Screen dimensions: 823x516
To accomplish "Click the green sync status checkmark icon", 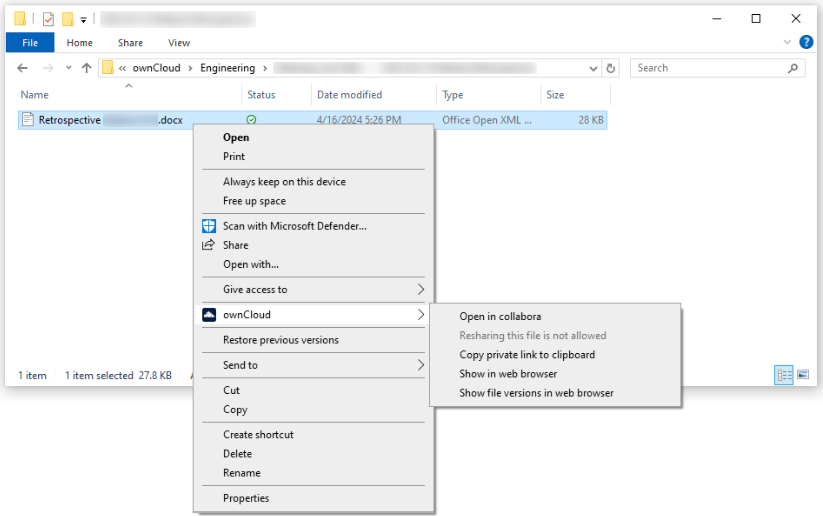I will 251,120.
